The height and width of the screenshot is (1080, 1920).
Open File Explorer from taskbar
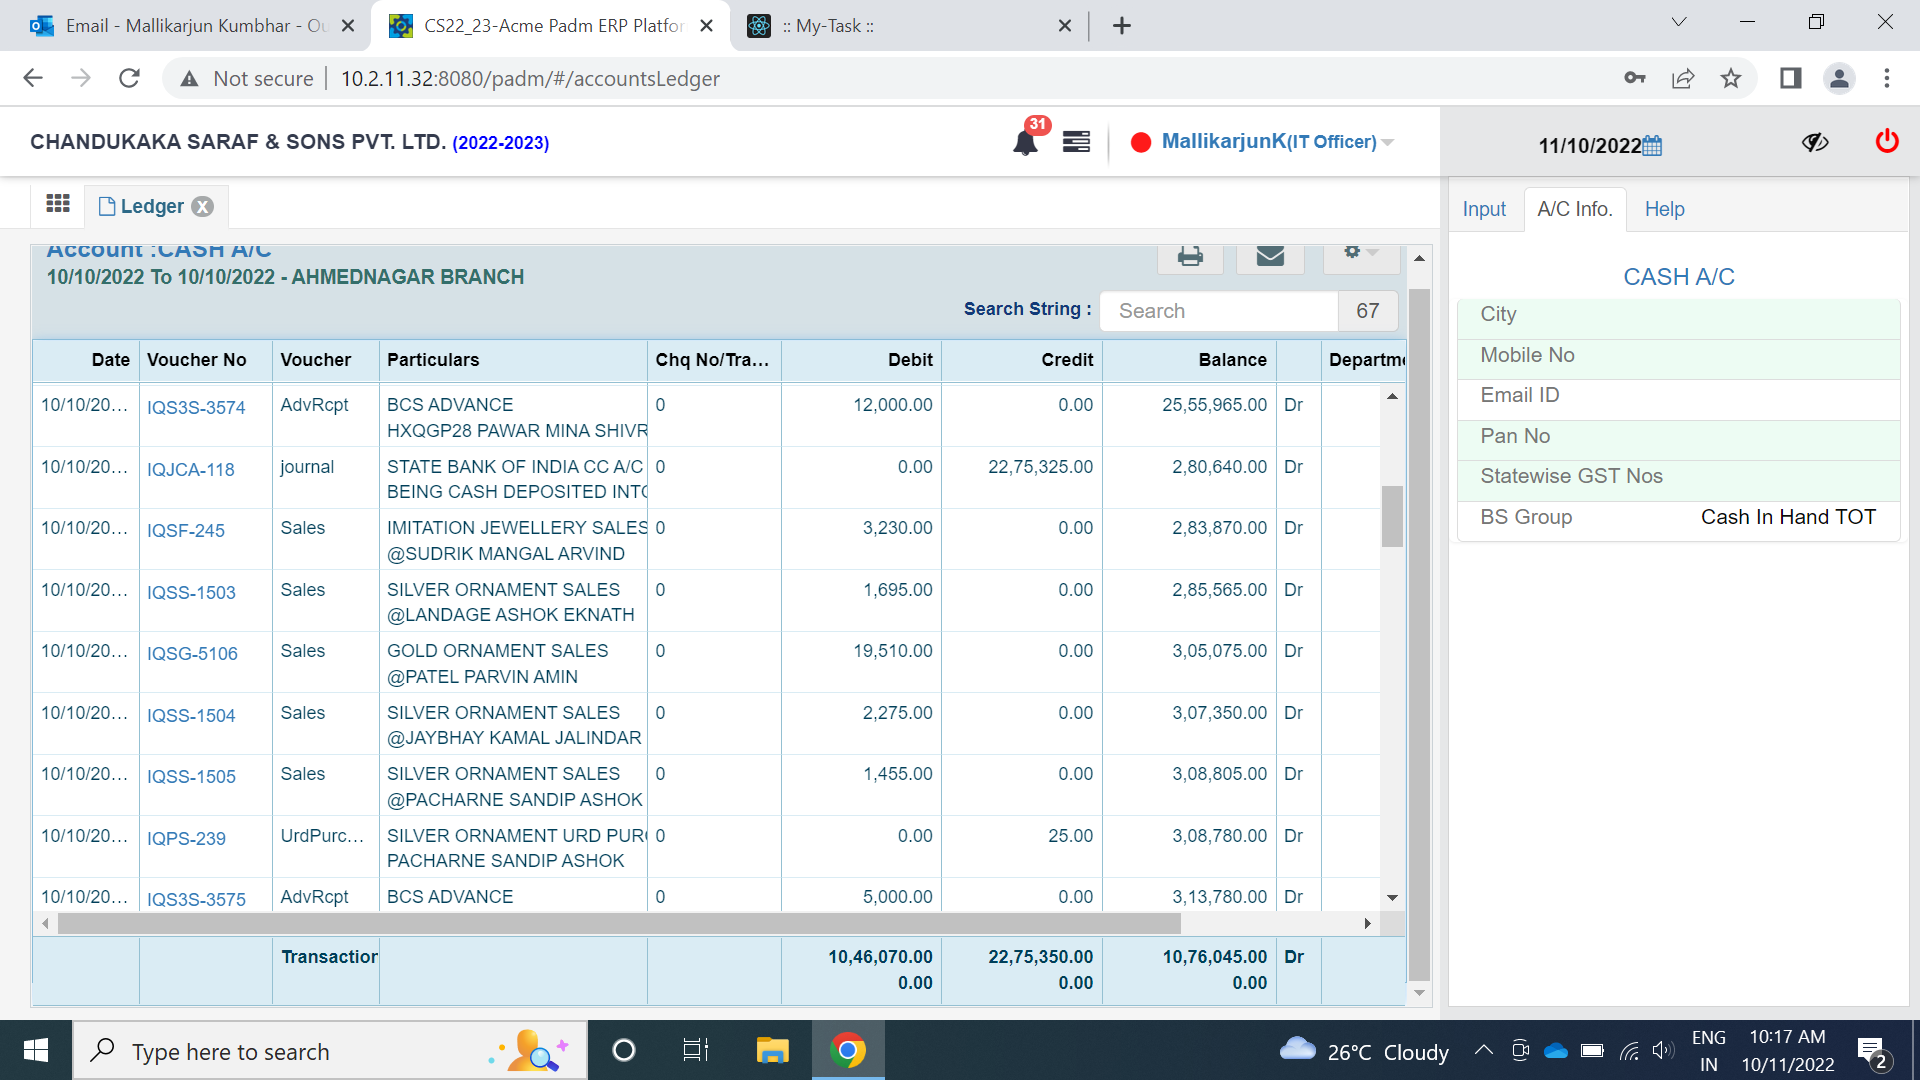(773, 1050)
